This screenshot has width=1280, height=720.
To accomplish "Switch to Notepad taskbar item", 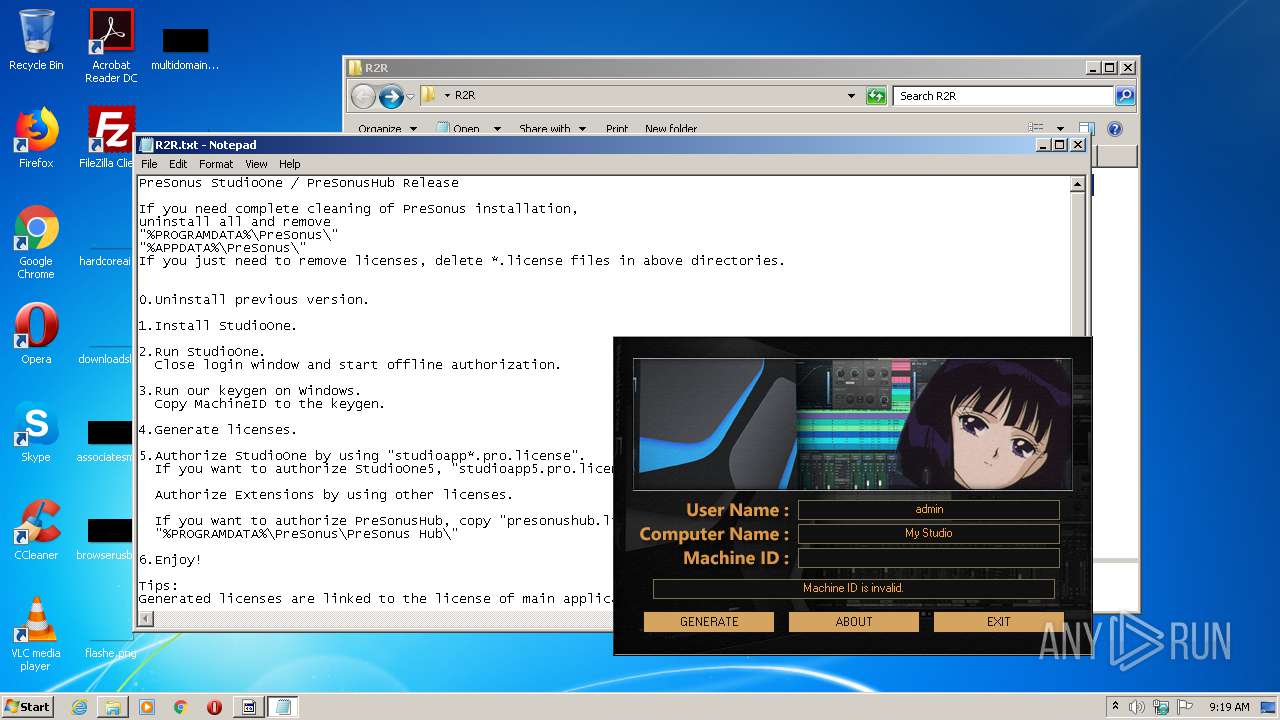I will [283, 707].
